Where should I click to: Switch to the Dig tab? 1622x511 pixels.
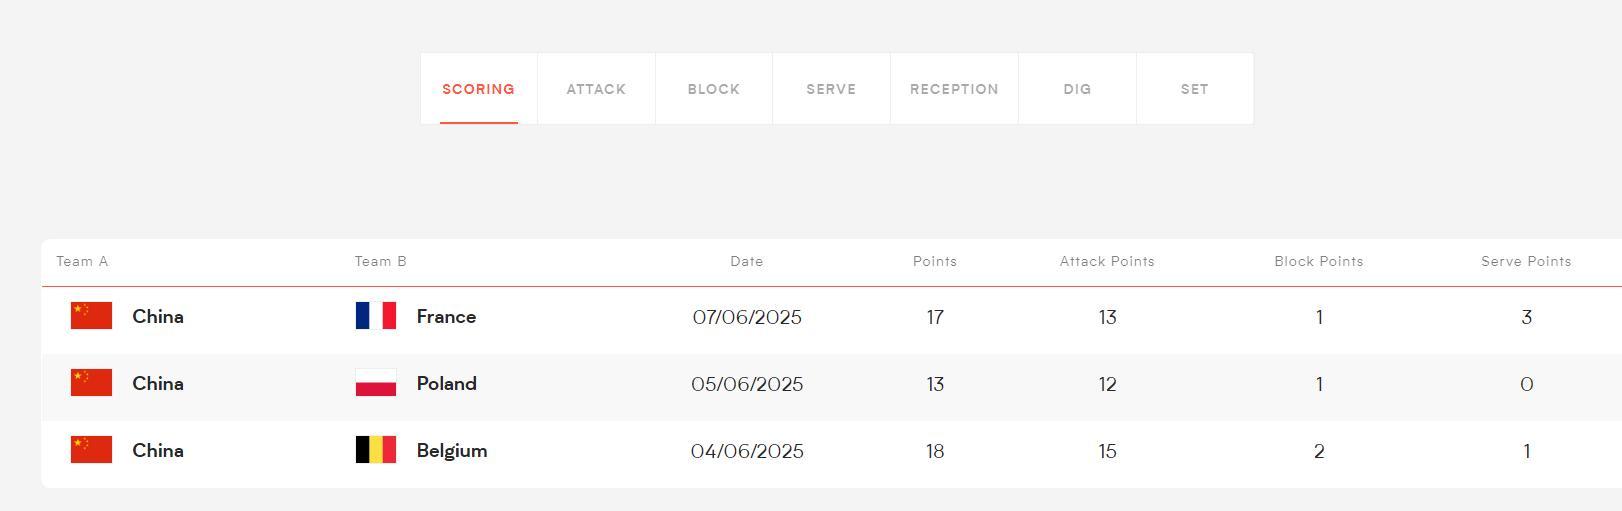(x=1077, y=89)
